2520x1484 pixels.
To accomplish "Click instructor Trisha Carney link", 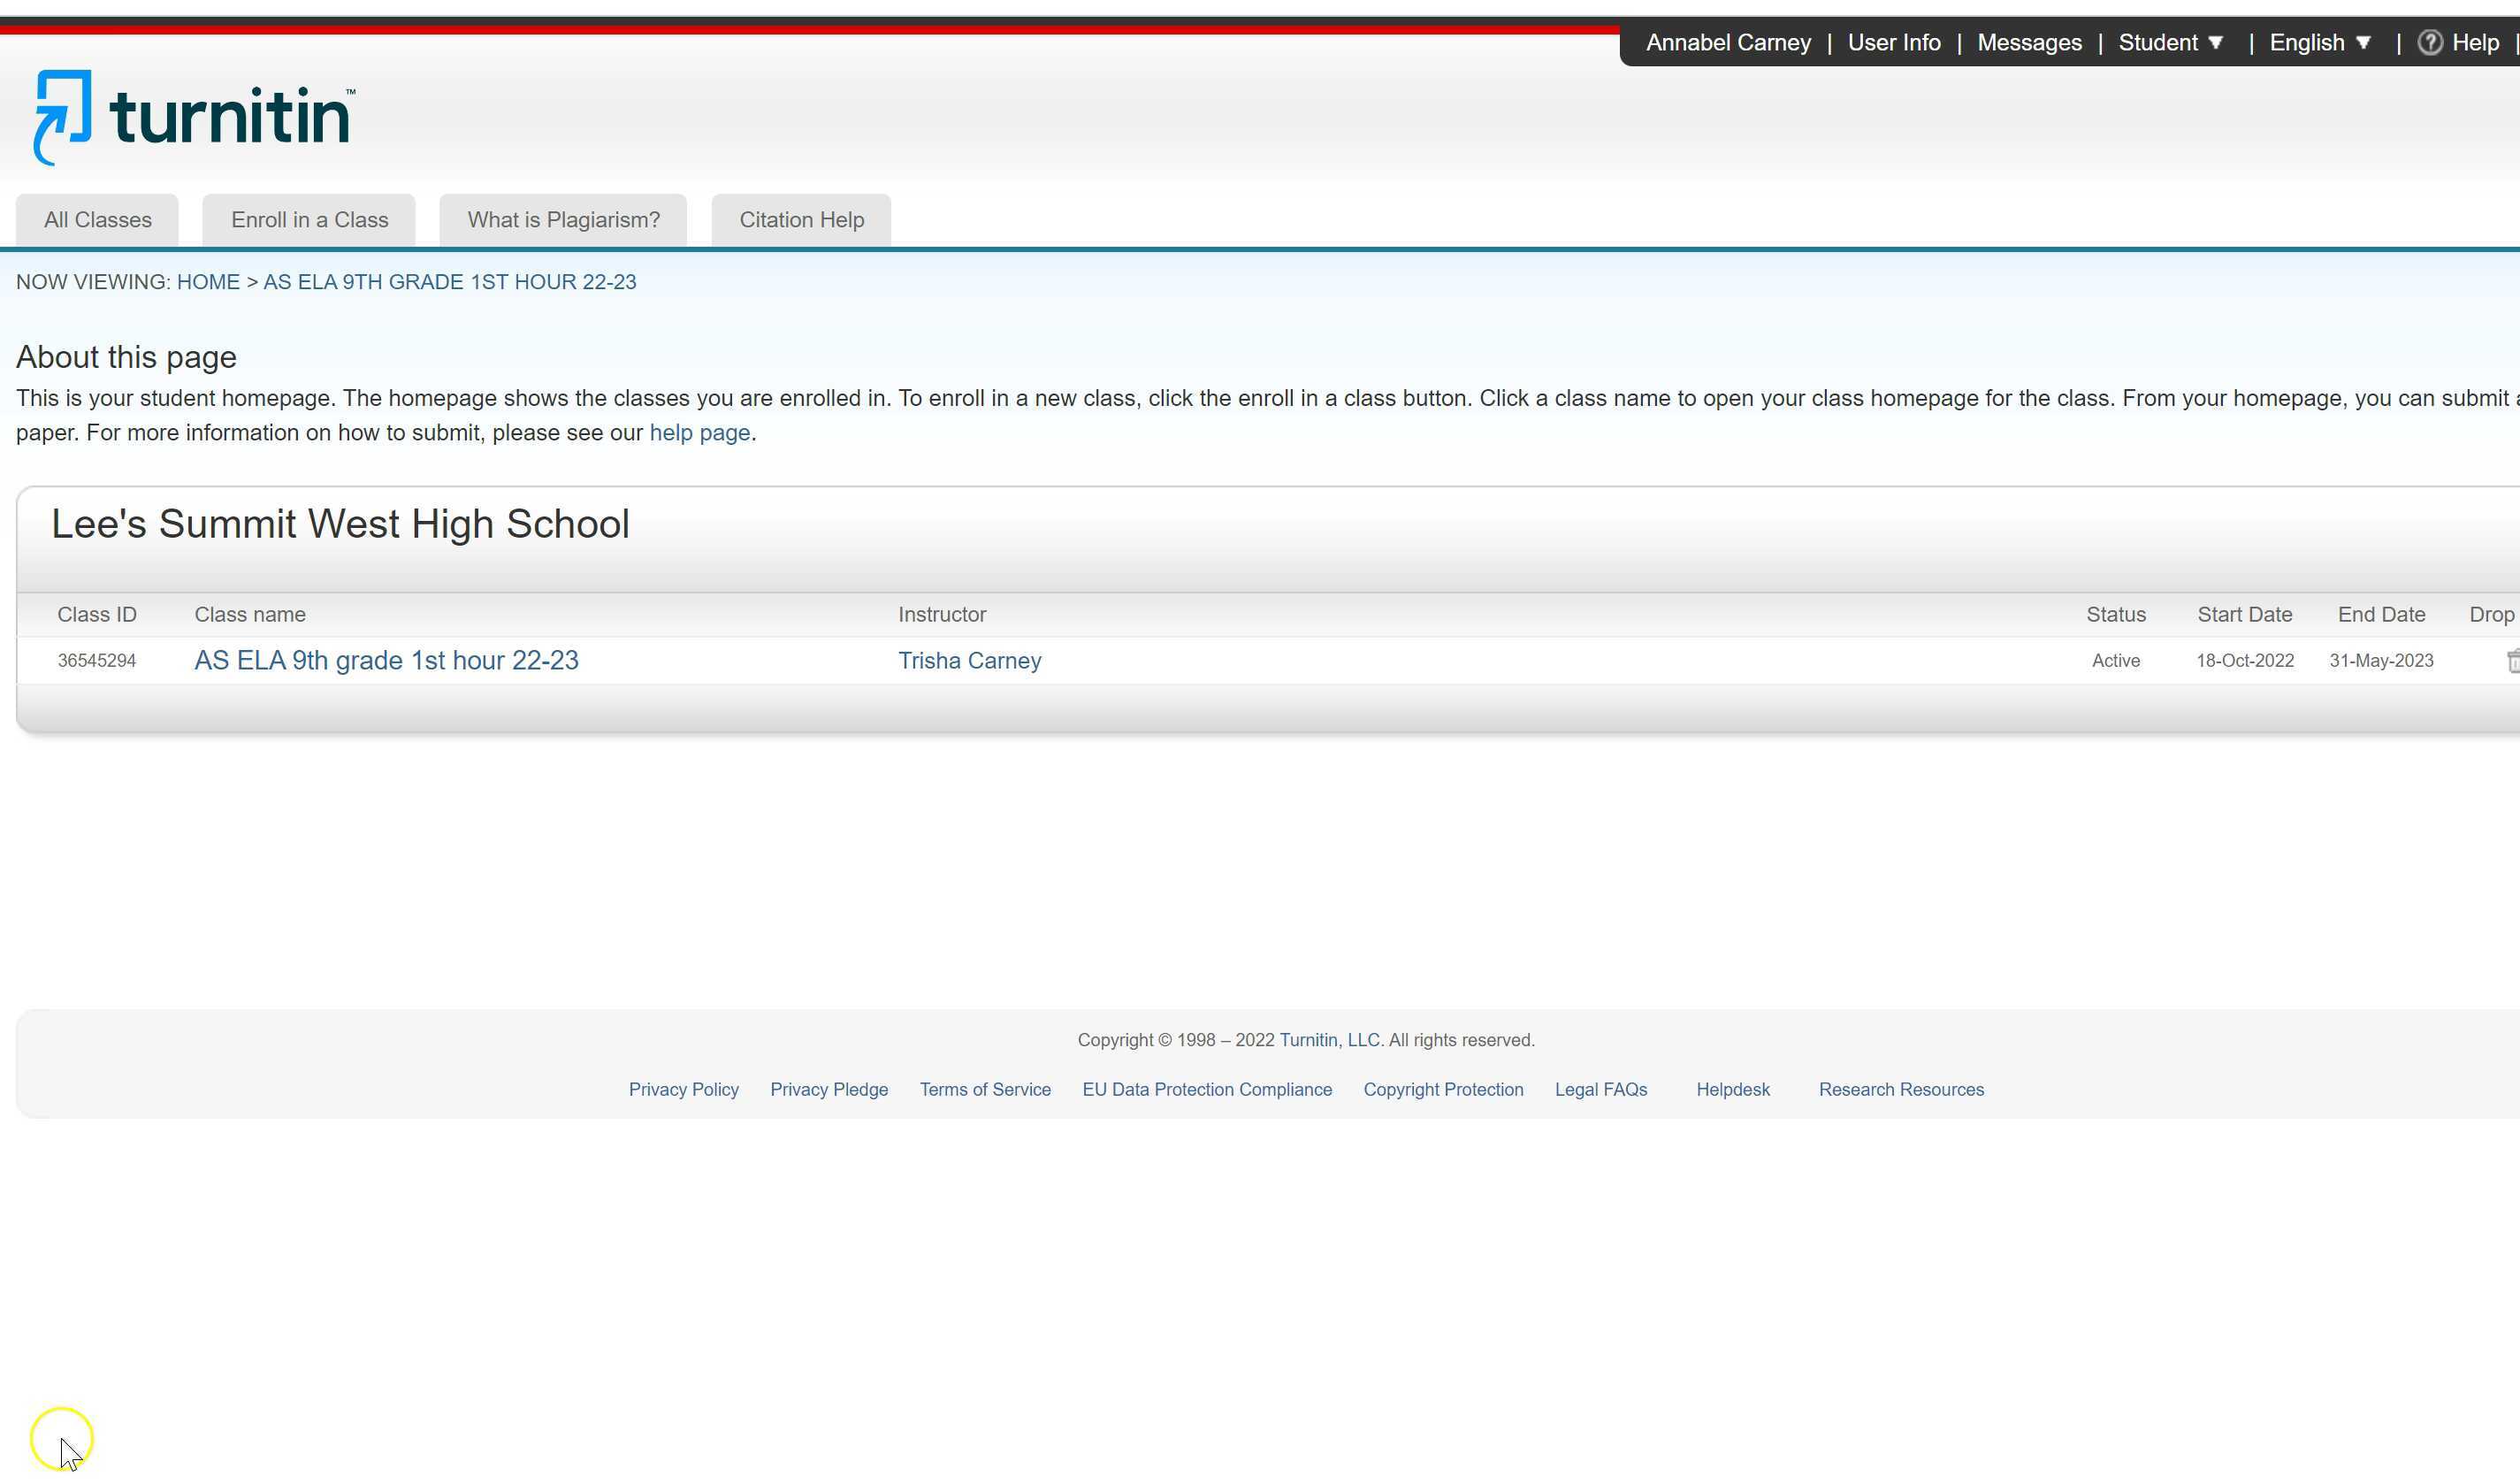I will (968, 660).
